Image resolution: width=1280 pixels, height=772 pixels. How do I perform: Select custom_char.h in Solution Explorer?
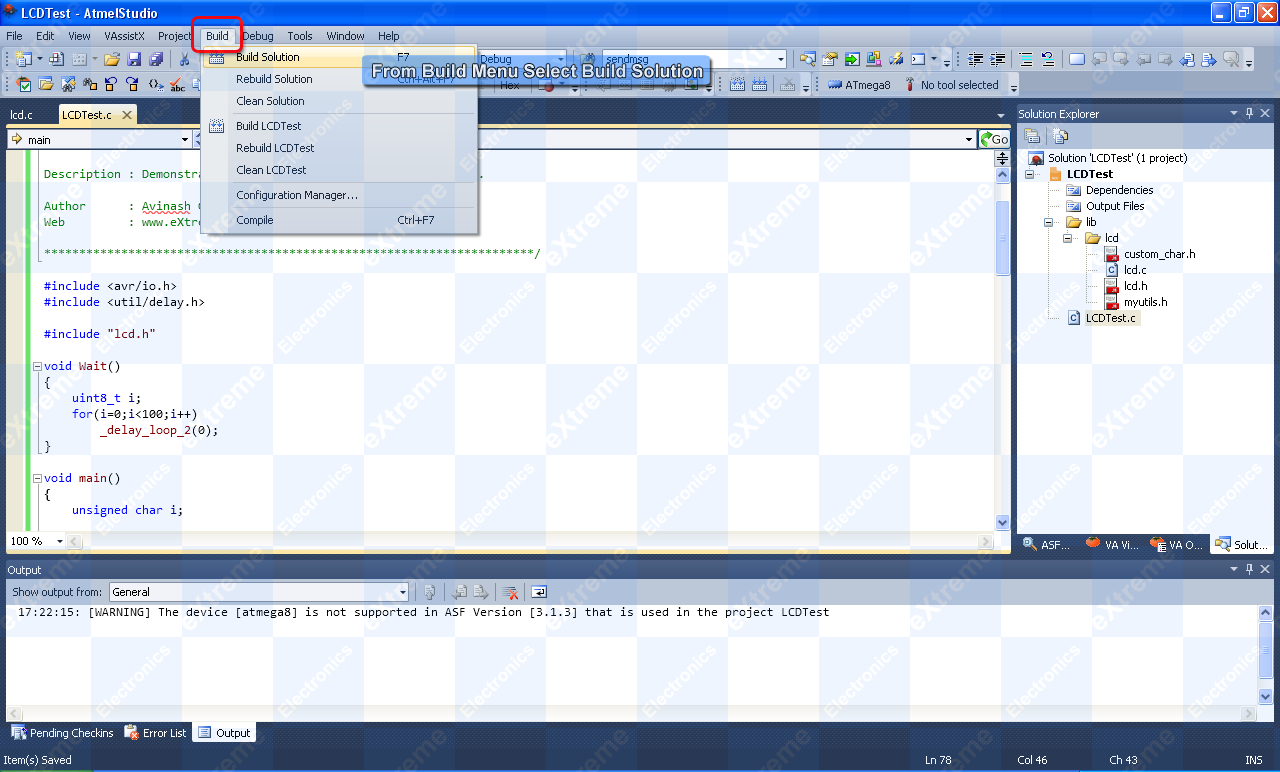pos(1159,254)
